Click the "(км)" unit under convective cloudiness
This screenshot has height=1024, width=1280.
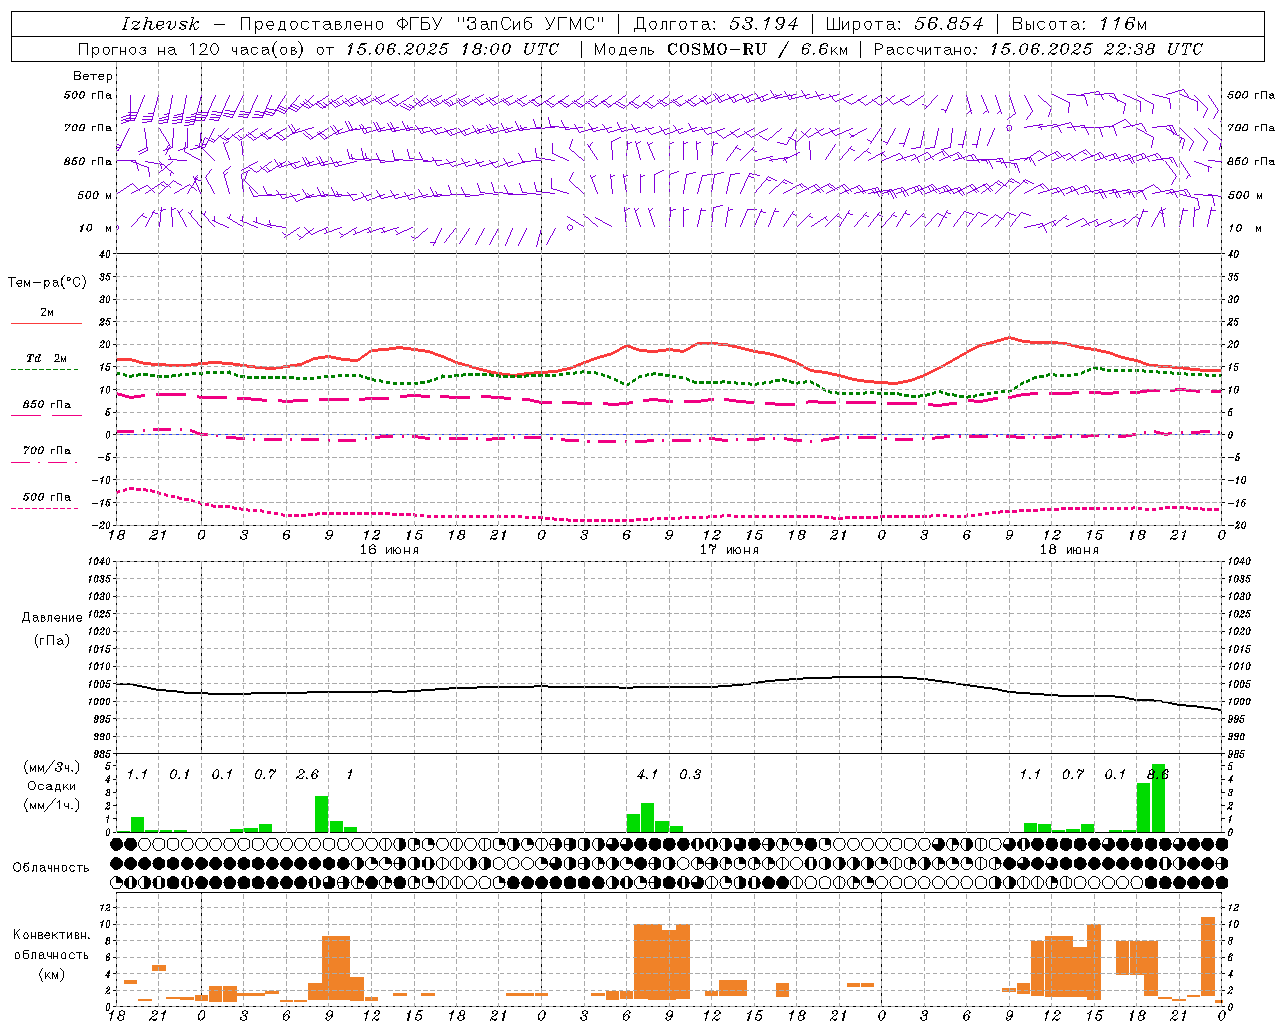(51, 974)
